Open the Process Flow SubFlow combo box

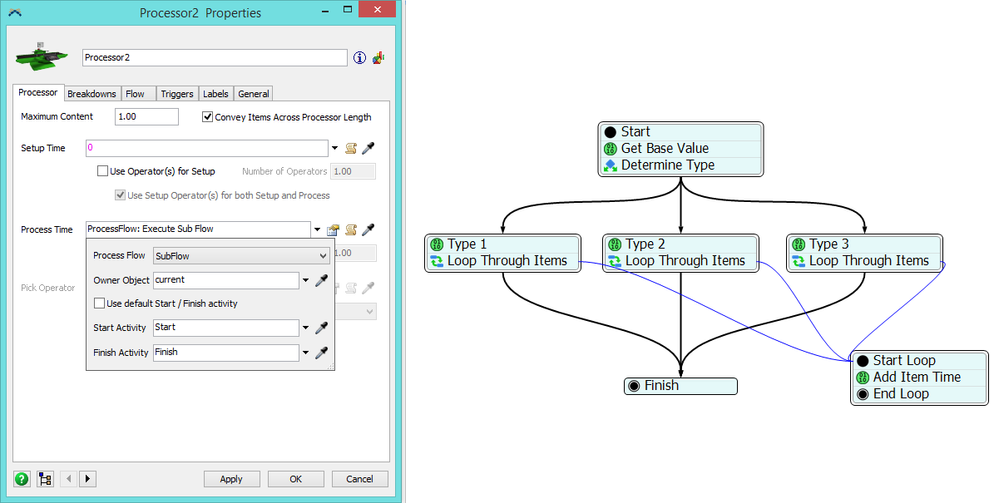(x=241, y=256)
